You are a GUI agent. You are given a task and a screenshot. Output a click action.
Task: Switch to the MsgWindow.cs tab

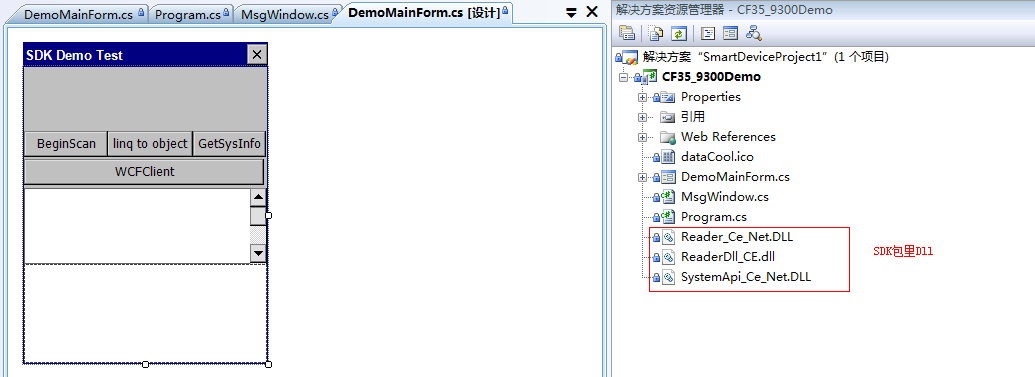(288, 15)
